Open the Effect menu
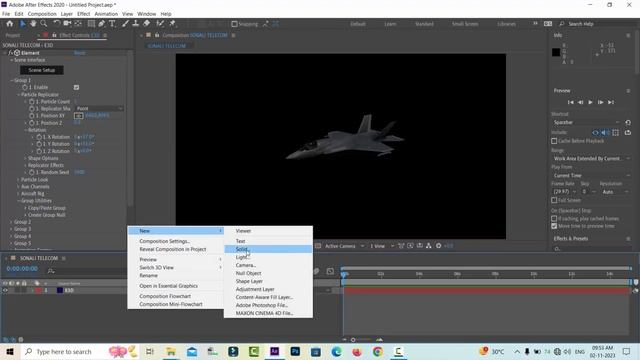The width and height of the screenshot is (640, 360). (x=84, y=14)
